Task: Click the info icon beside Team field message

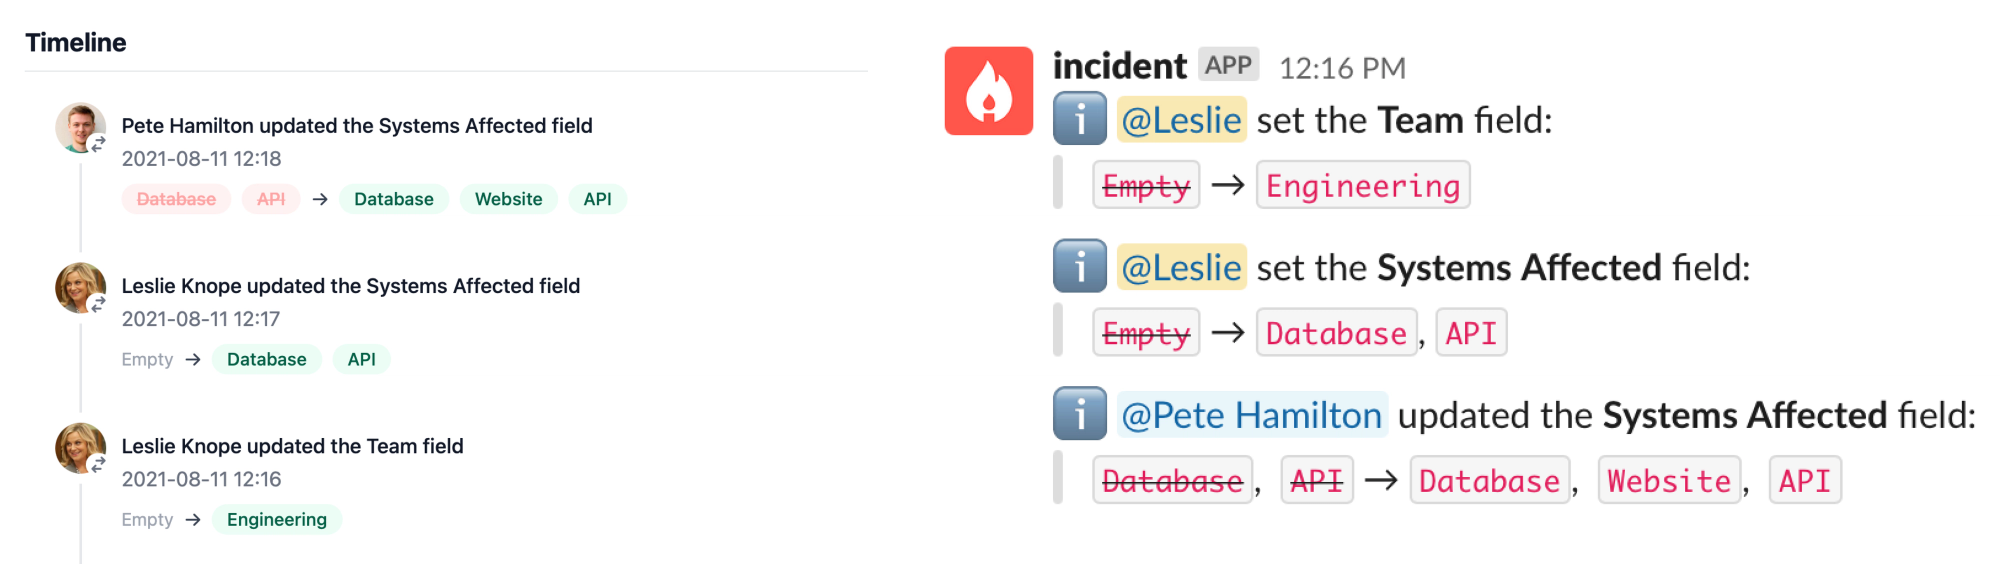Action: pyautogui.click(x=1080, y=119)
